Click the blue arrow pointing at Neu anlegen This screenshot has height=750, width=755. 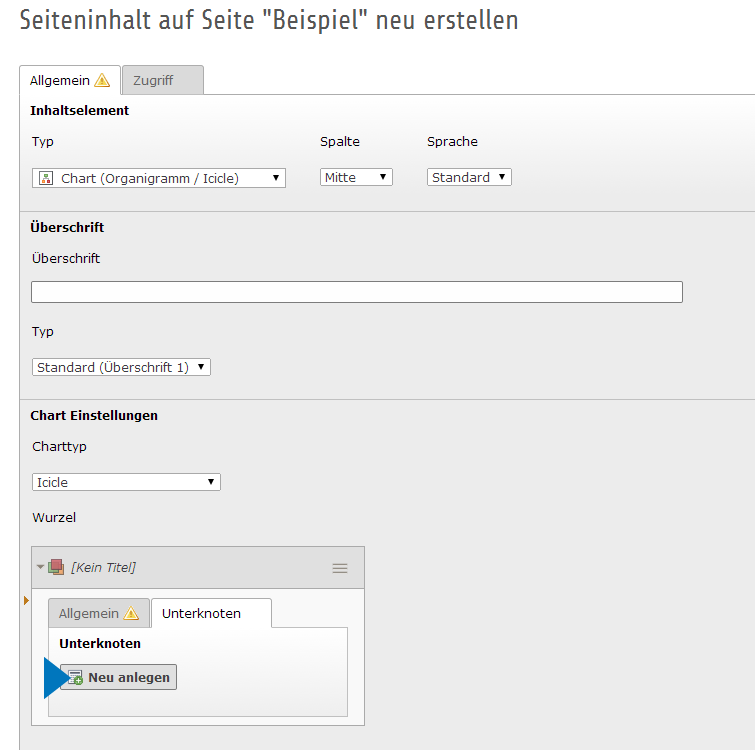[51, 678]
